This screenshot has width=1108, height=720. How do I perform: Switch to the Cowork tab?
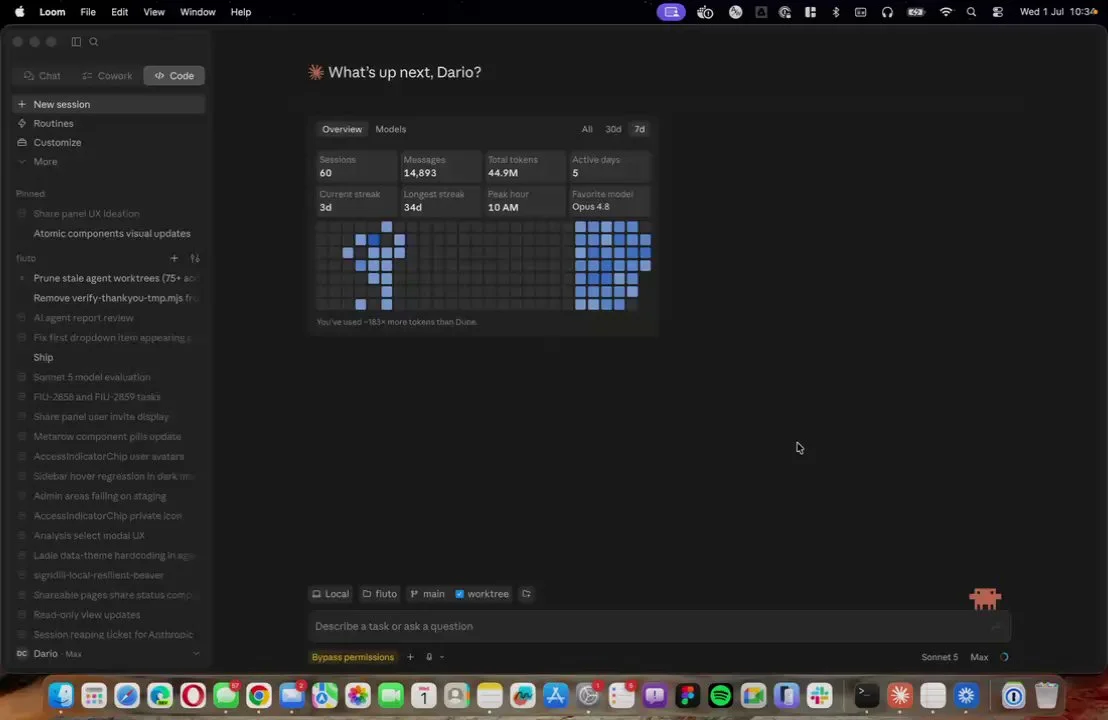(x=107, y=76)
